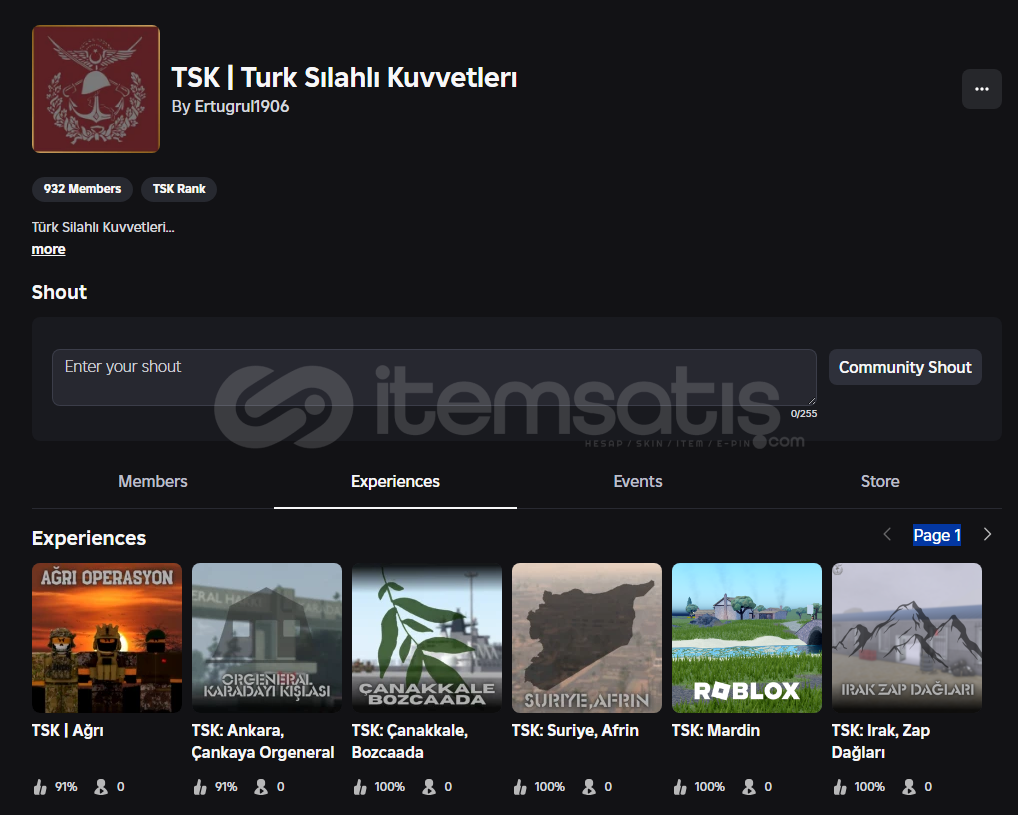Click the TSK group emblem image
This screenshot has width=1018, height=815.
(x=96, y=89)
